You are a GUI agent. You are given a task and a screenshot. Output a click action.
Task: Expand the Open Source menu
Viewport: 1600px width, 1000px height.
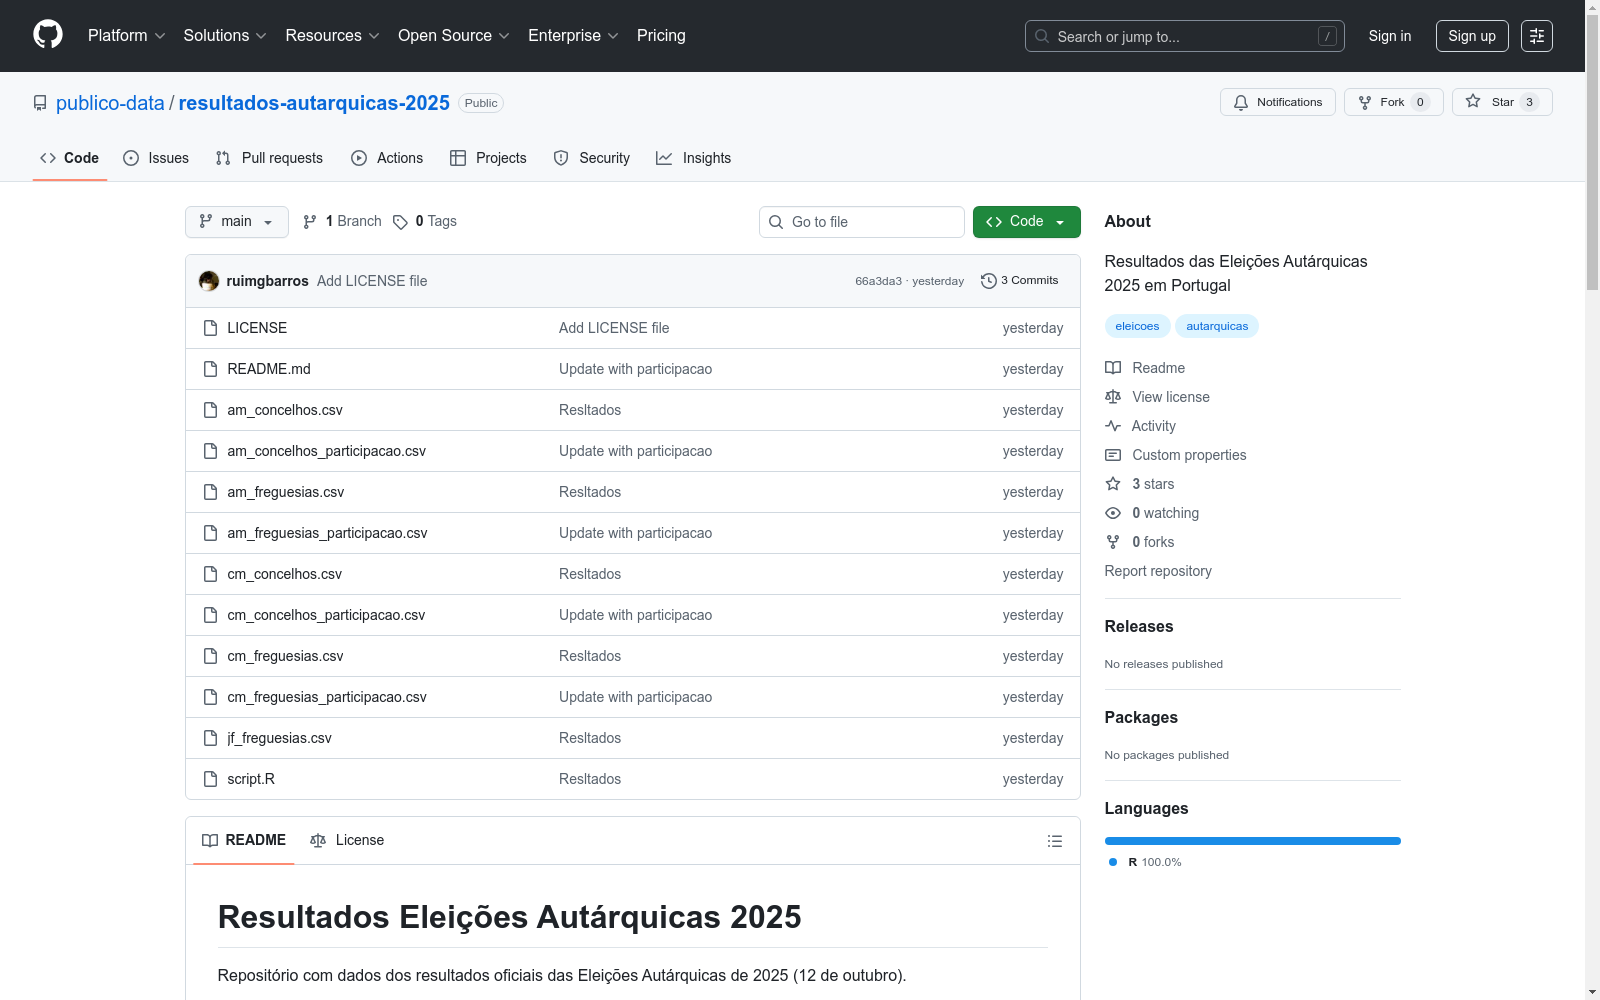coord(454,36)
